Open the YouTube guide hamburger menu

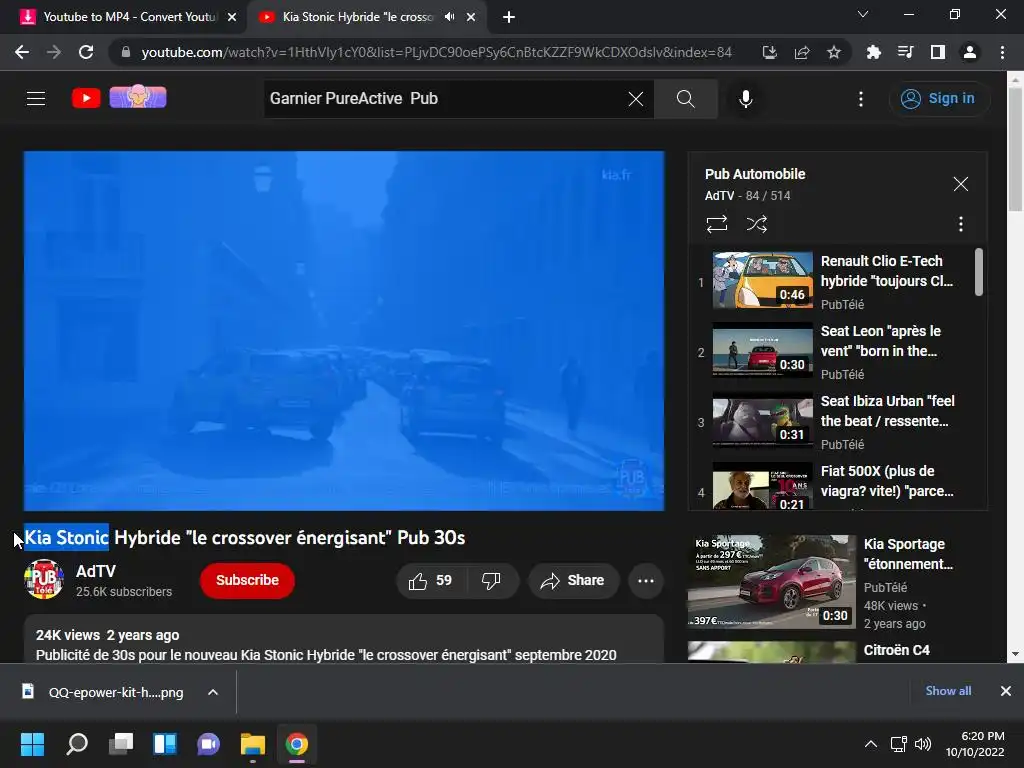36,99
